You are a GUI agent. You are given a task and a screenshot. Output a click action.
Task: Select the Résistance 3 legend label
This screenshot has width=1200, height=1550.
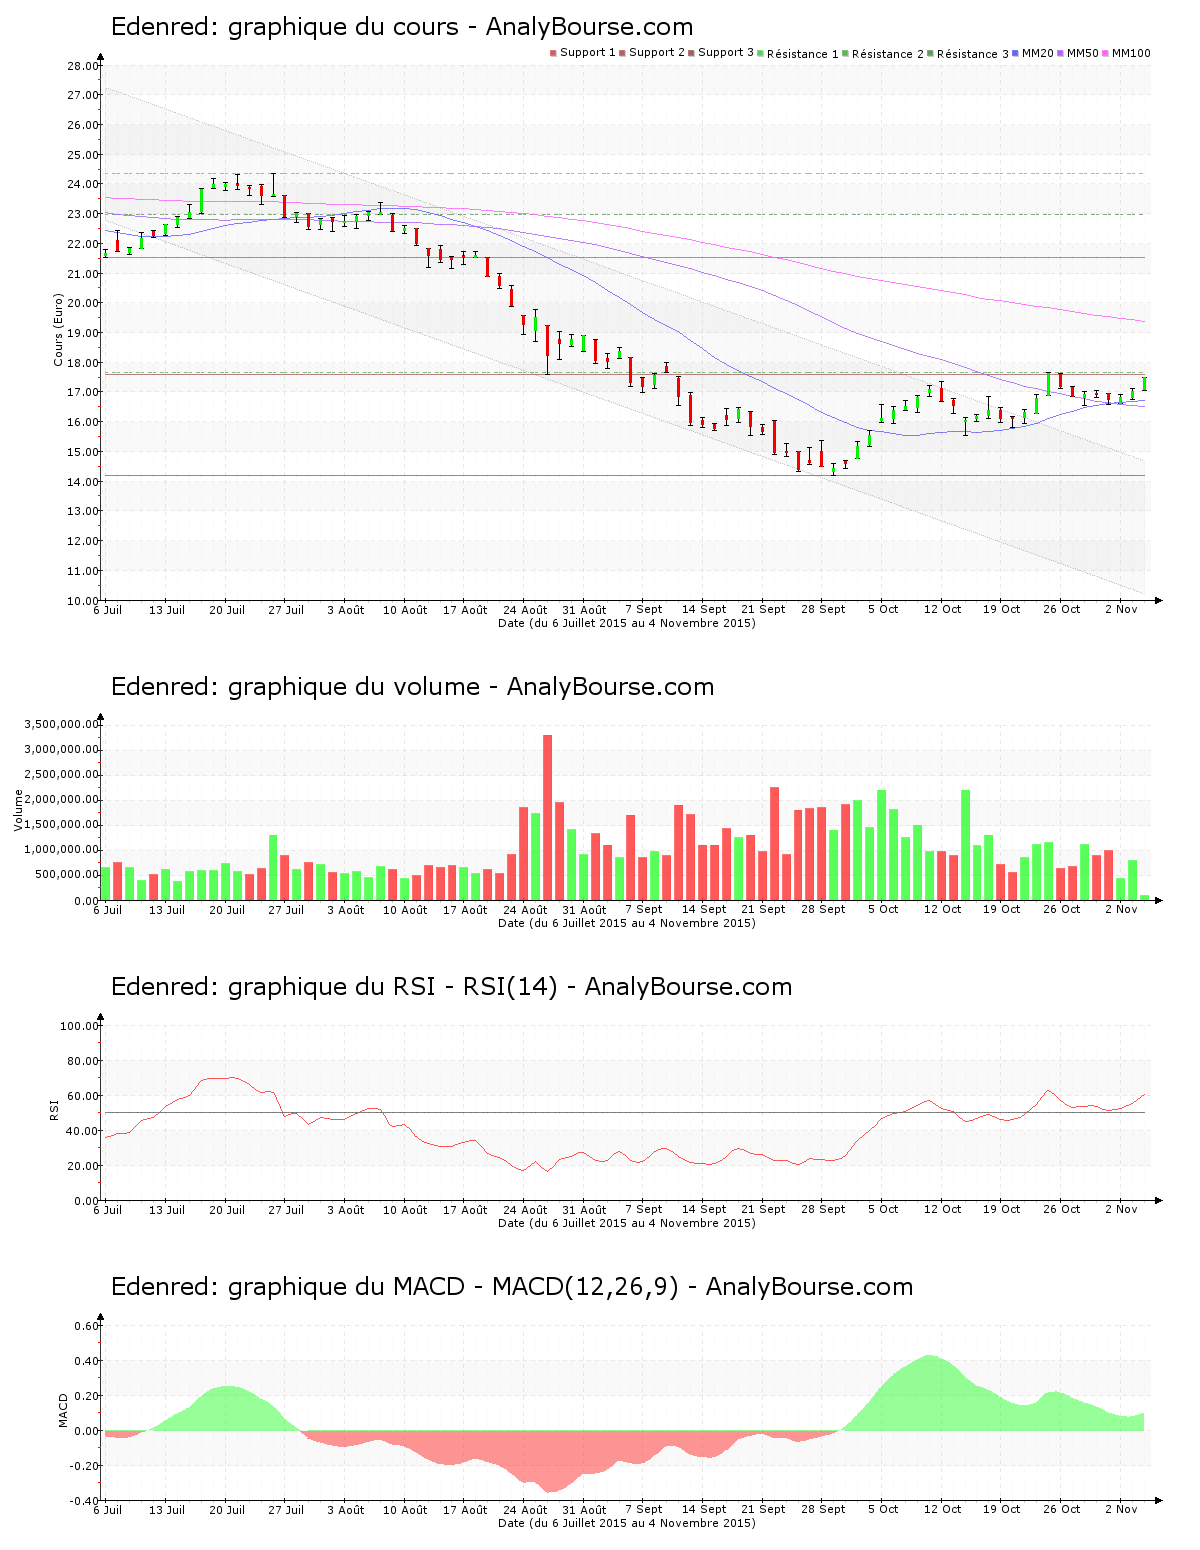point(973,54)
